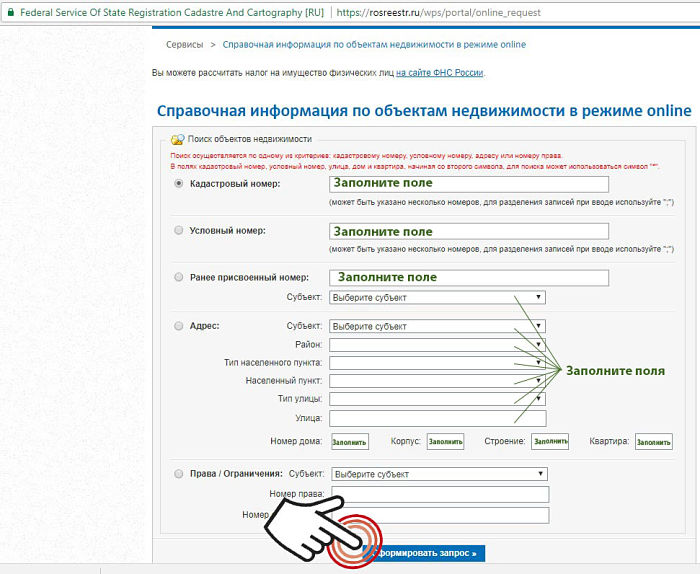Click the Кадастровый номер text field

[x=468, y=184]
